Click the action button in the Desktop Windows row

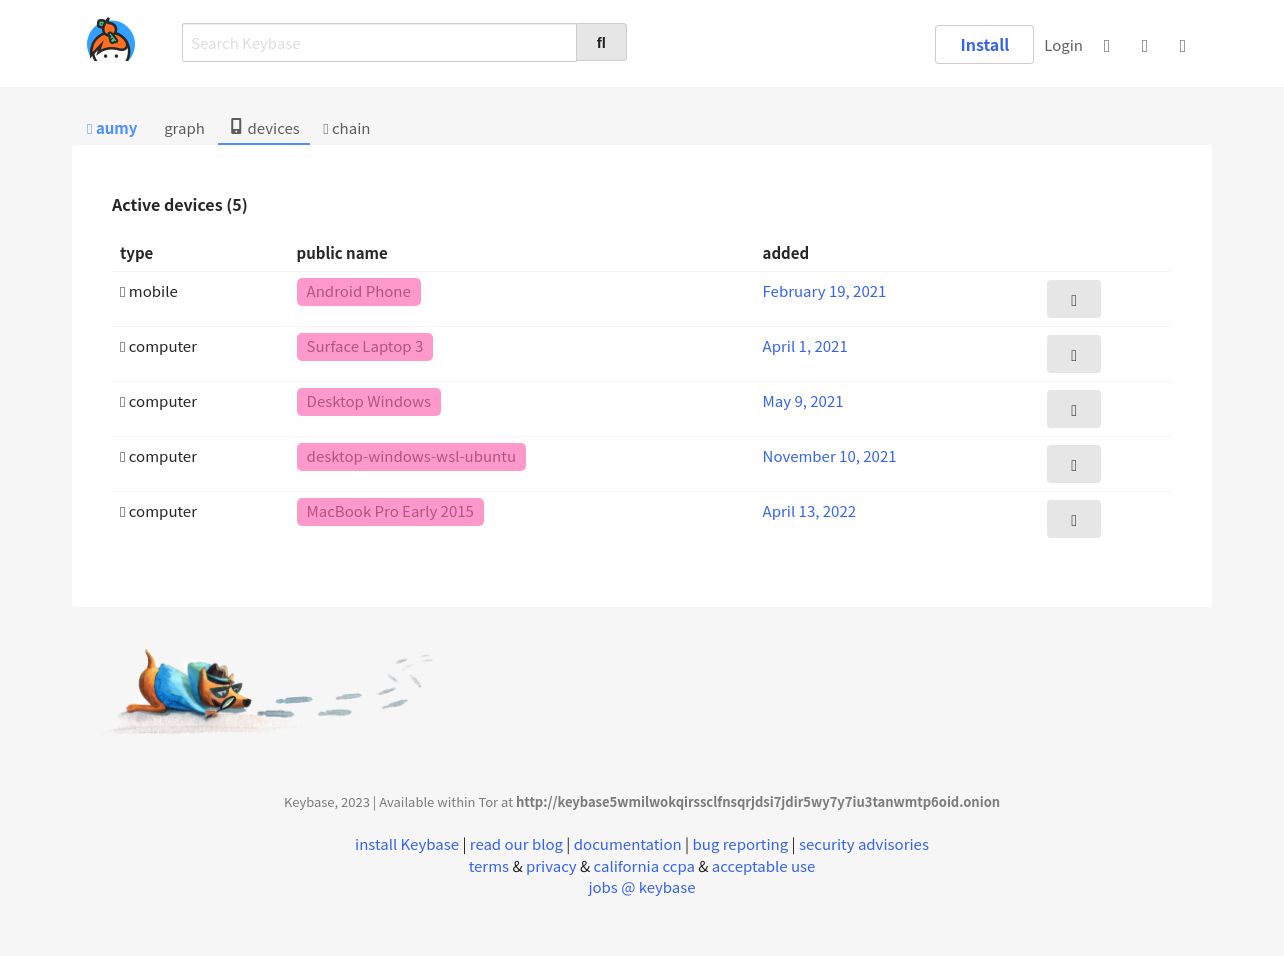pyautogui.click(x=1074, y=409)
